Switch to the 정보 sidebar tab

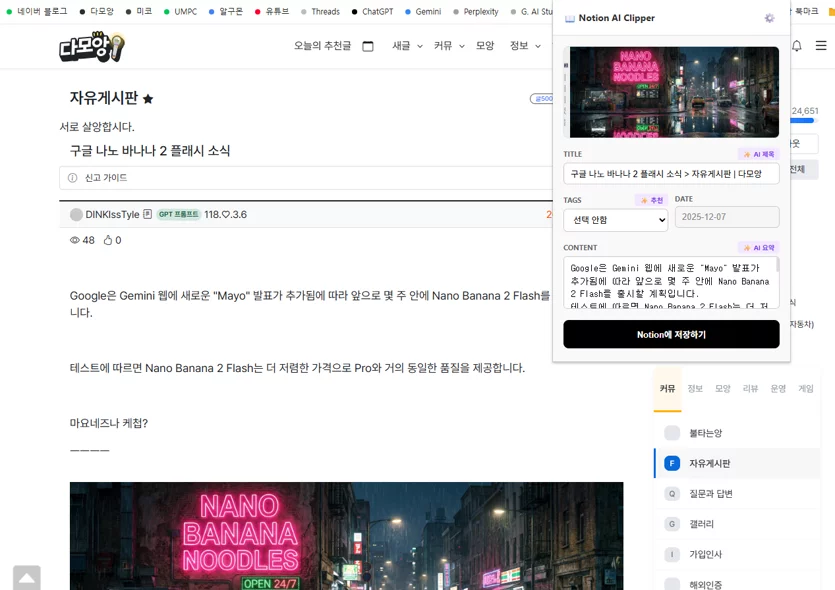point(695,389)
